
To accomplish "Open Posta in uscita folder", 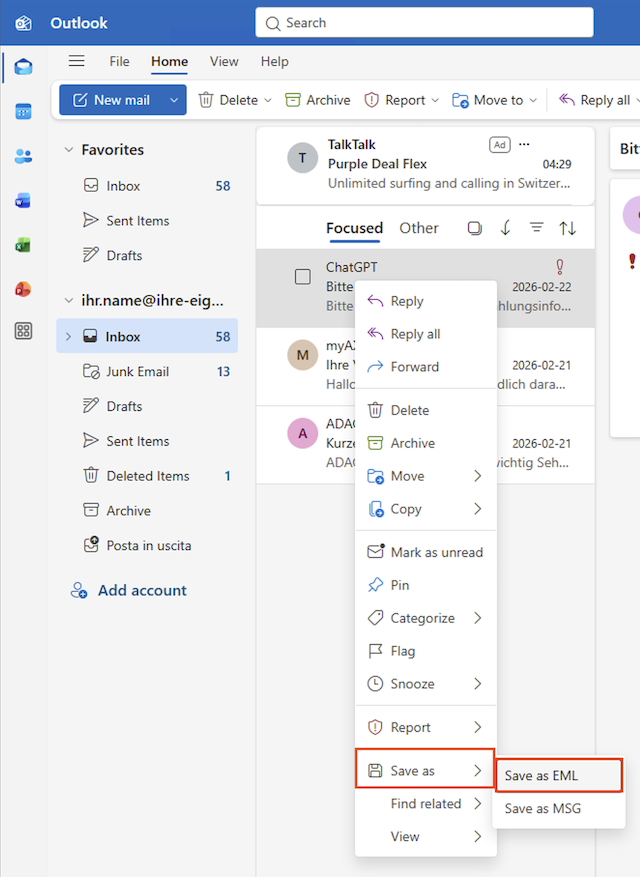I will tap(147, 545).
